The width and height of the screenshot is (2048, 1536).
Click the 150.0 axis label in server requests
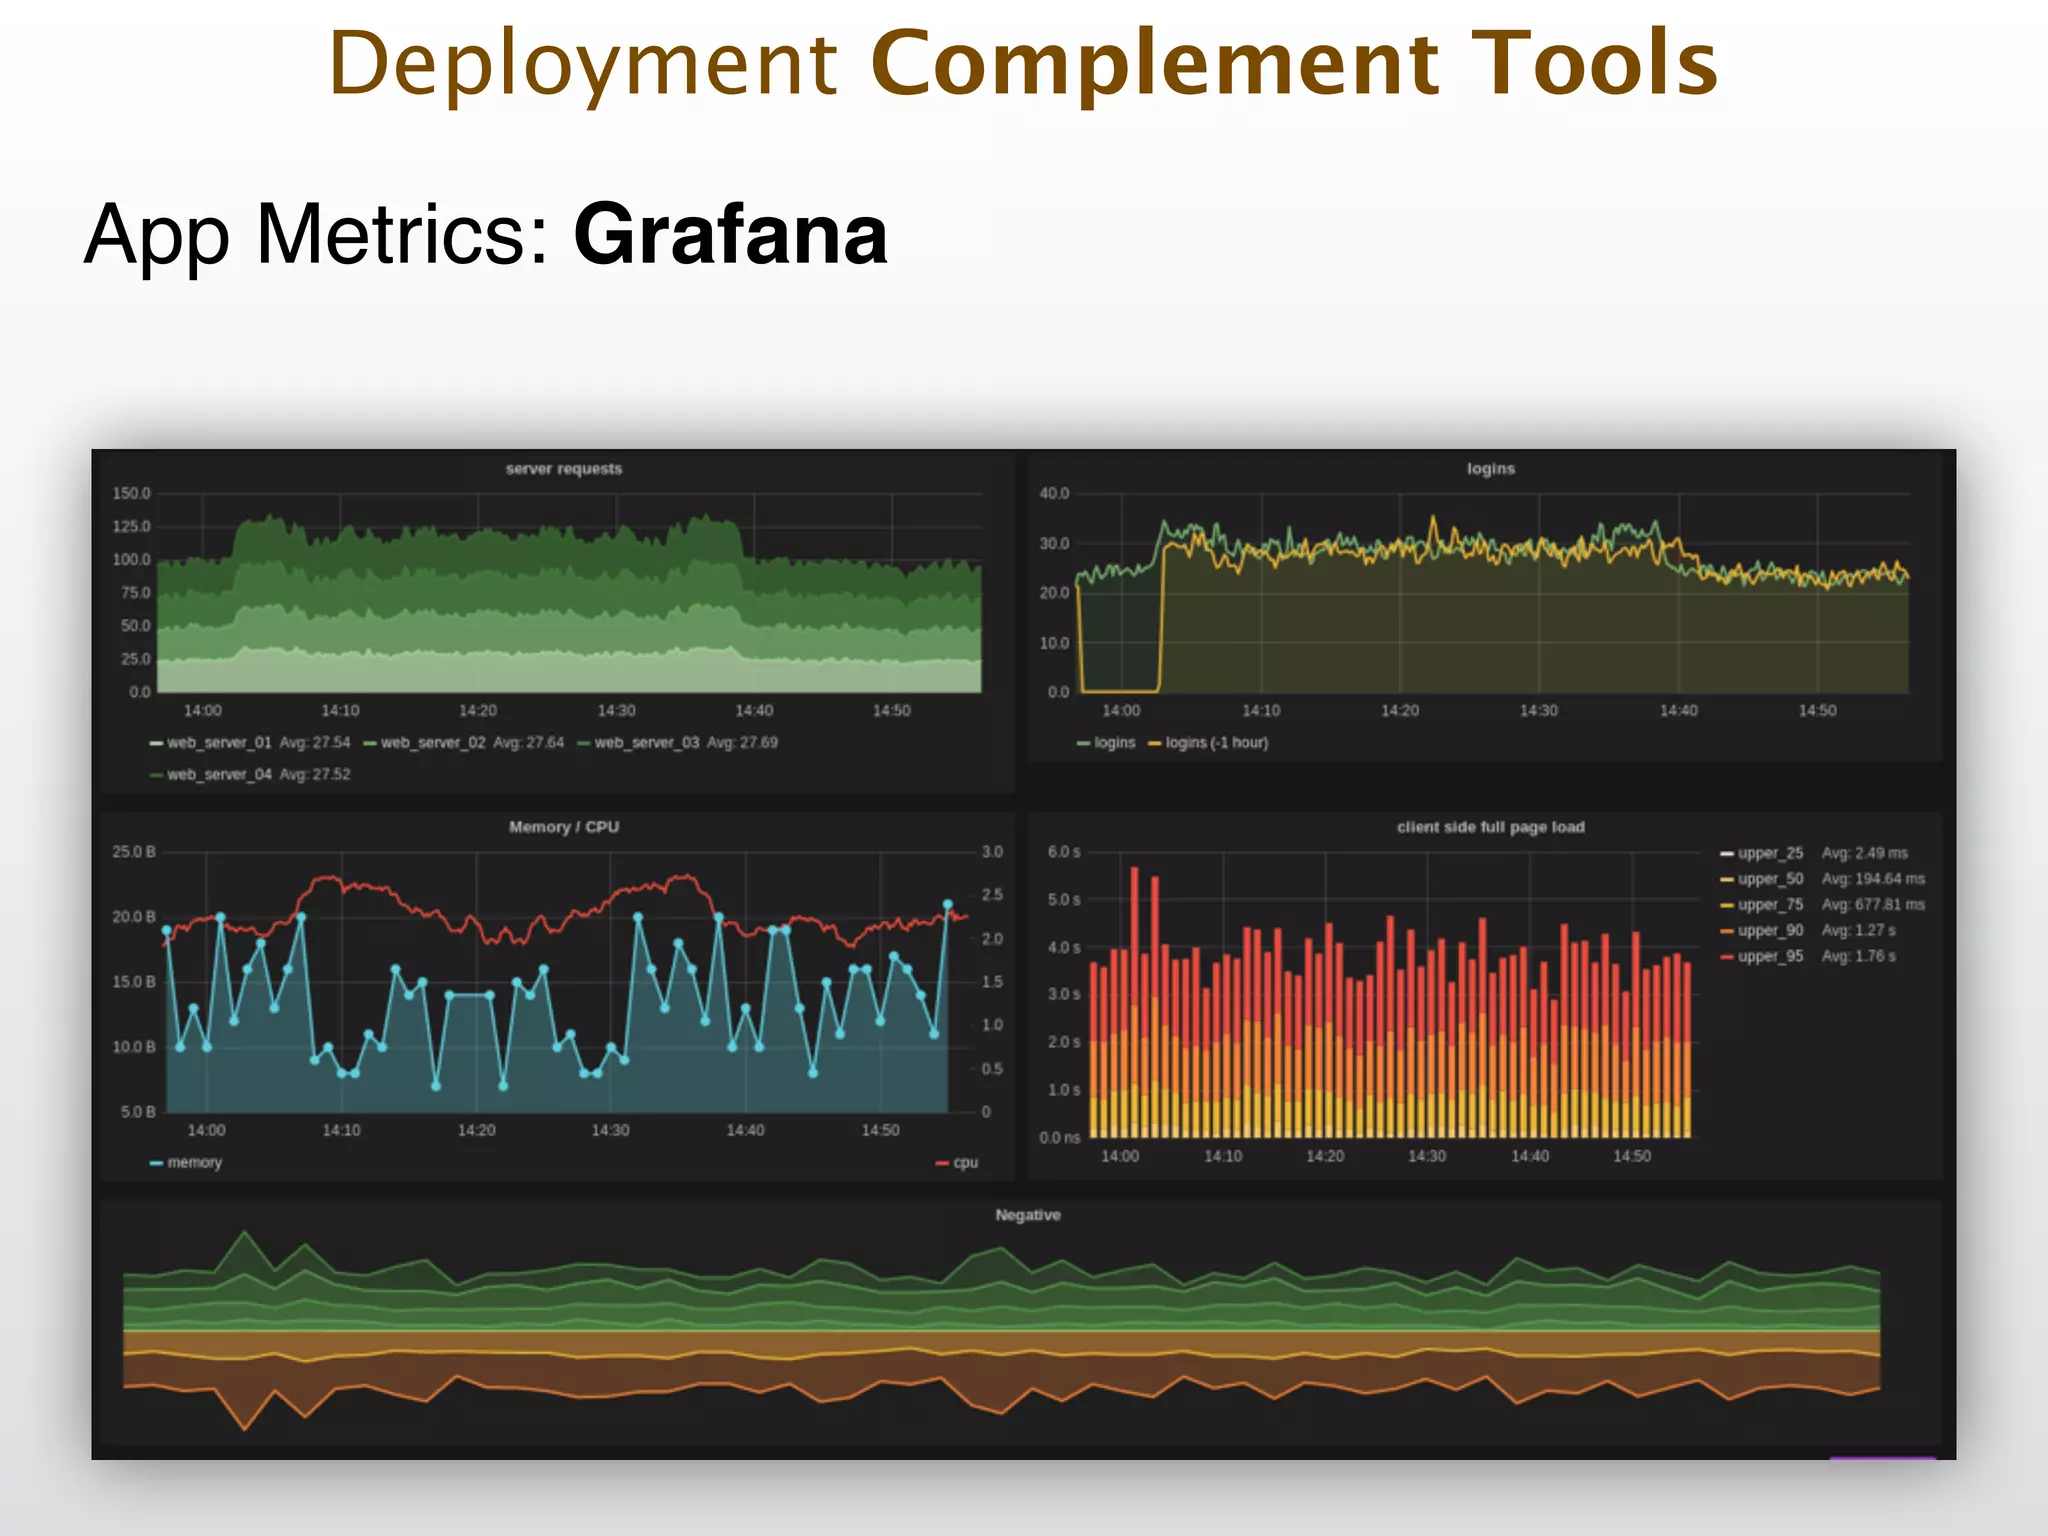[131, 494]
